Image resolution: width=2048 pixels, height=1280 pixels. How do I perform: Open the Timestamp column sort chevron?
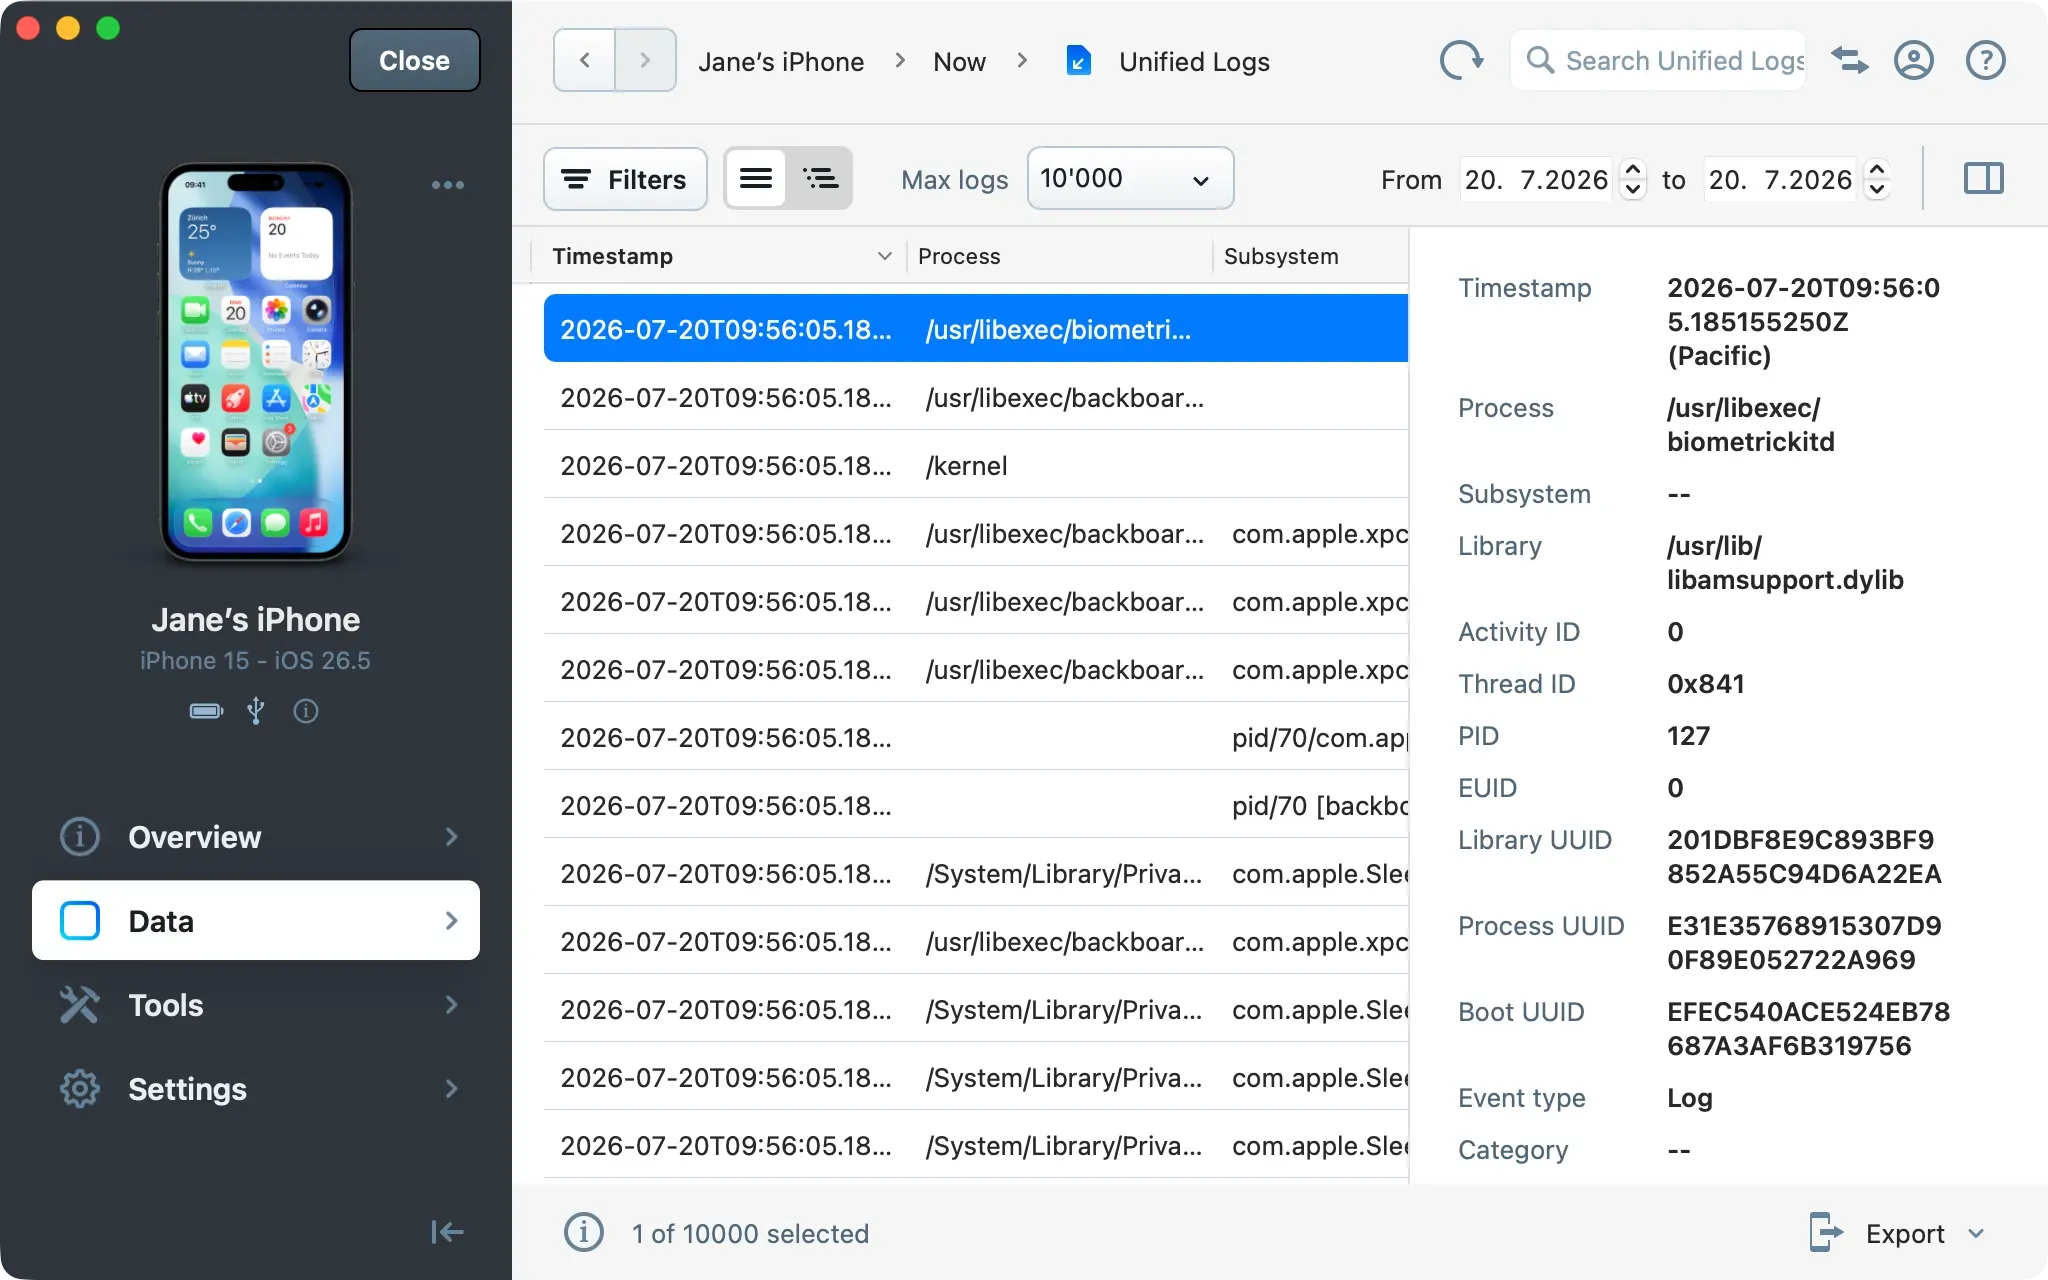tap(885, 256)
